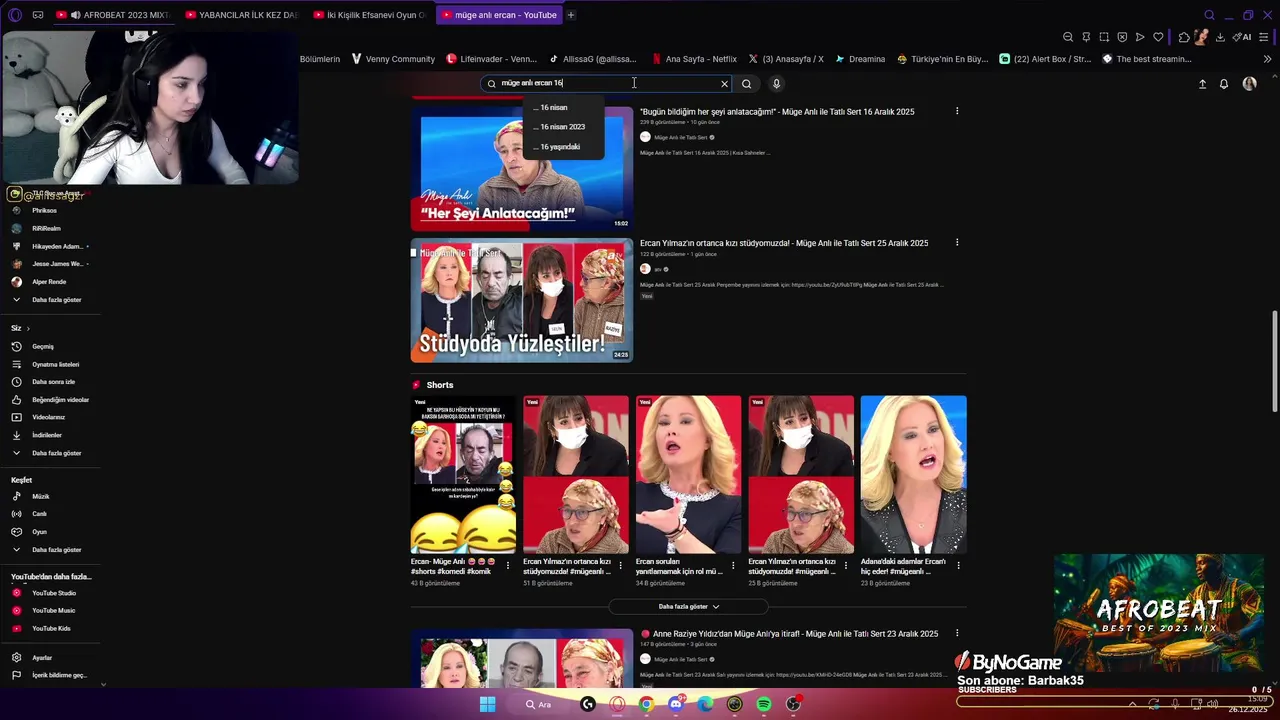Open 'Stüdyoda Yüzleştiler!' video thumbnail
The image size is (1280, 720).
click(x=522, y=299)
